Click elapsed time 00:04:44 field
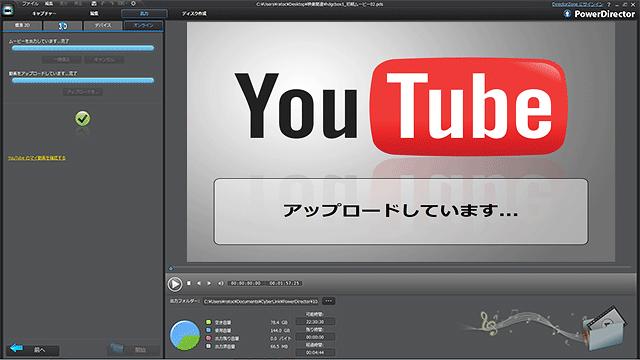Viewport: 640px width, 360px height. [x=315, y=352]
